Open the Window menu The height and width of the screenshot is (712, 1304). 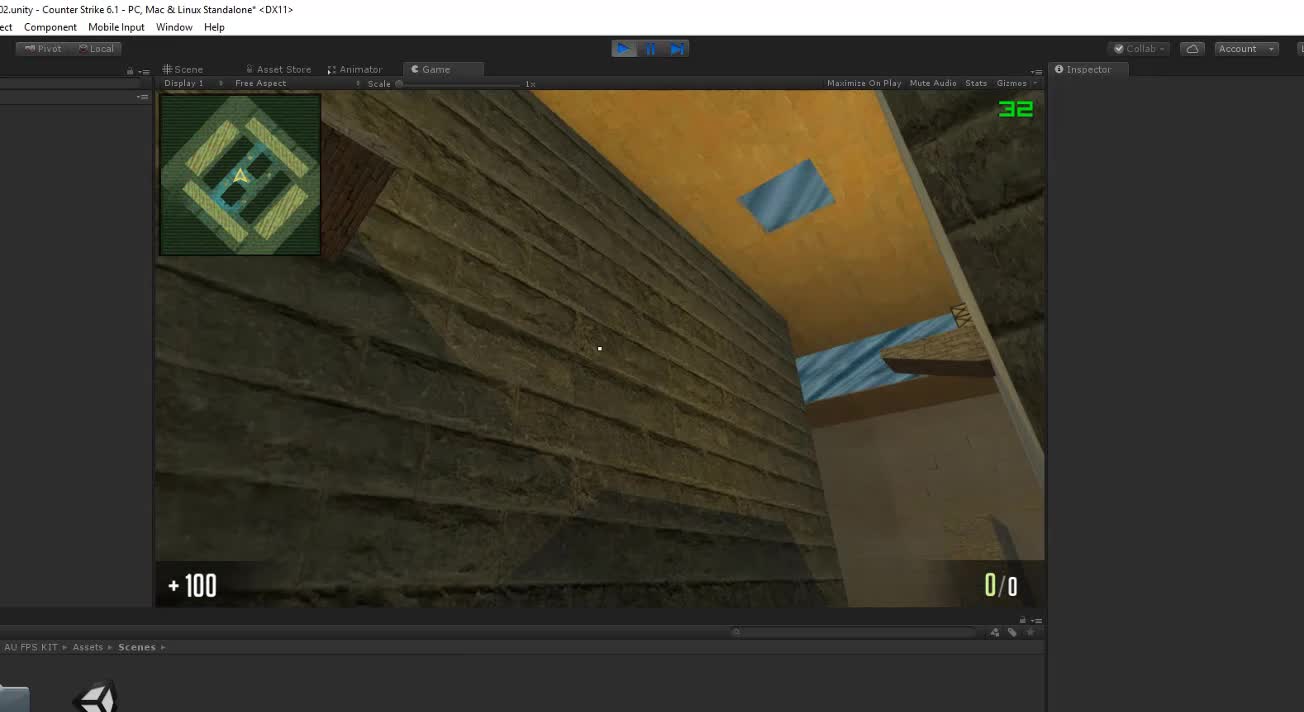pos(174,27)
